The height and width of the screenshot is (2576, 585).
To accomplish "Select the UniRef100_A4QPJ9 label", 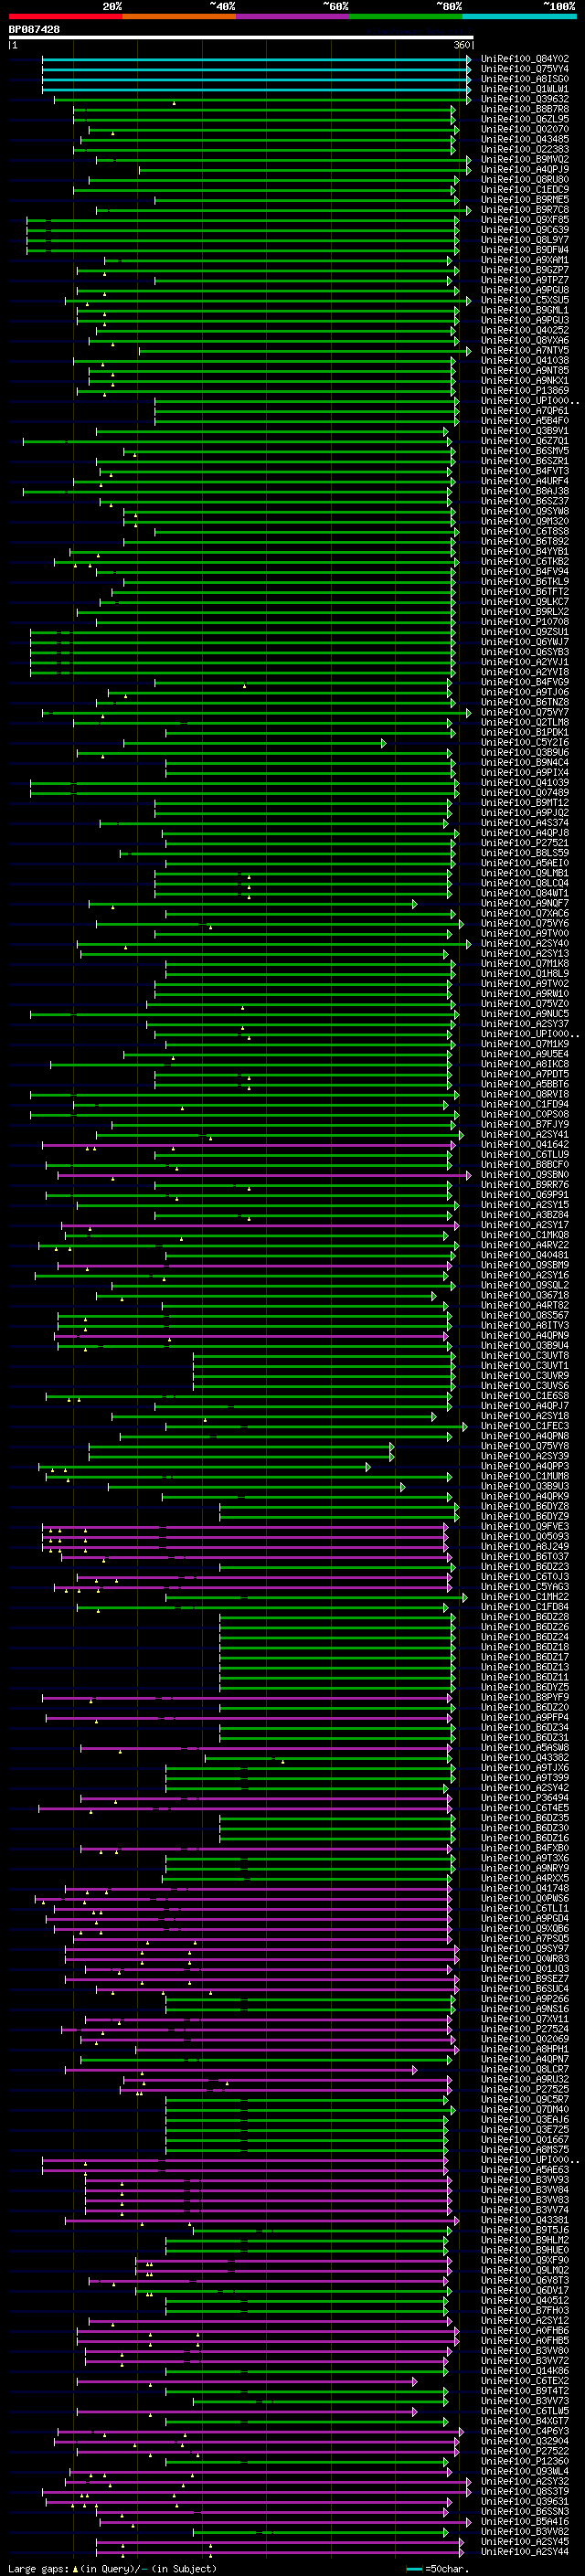I will click(x=524, y=169).
